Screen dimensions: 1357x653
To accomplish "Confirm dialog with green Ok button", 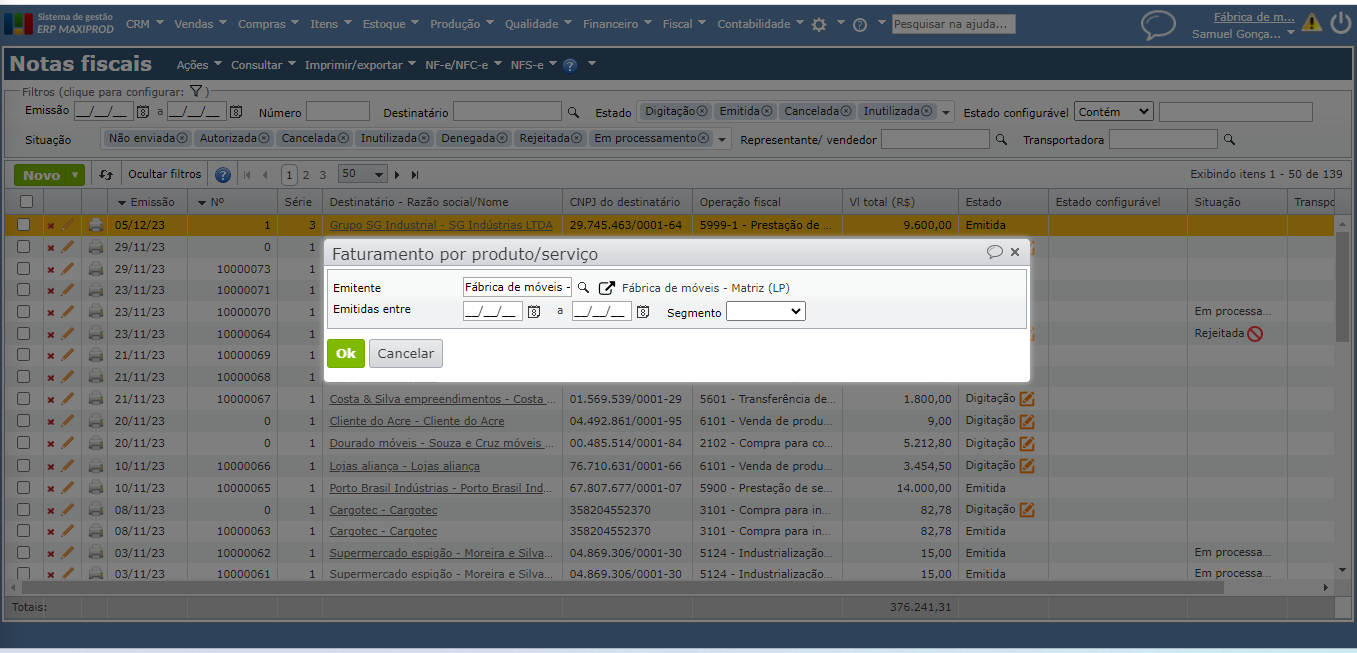I will click(x=346, y=353).
